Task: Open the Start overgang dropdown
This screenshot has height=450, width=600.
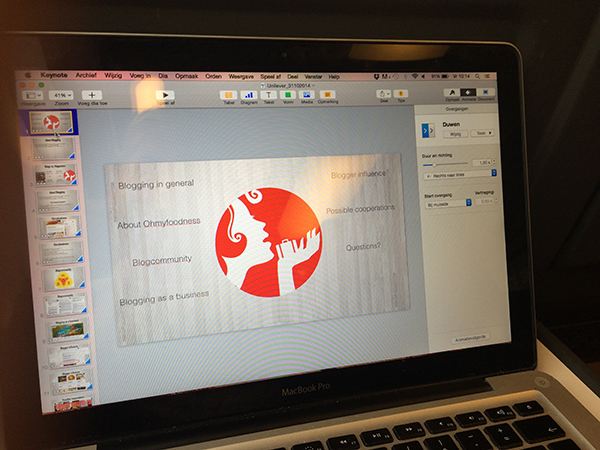Action: tap(448, 204)
